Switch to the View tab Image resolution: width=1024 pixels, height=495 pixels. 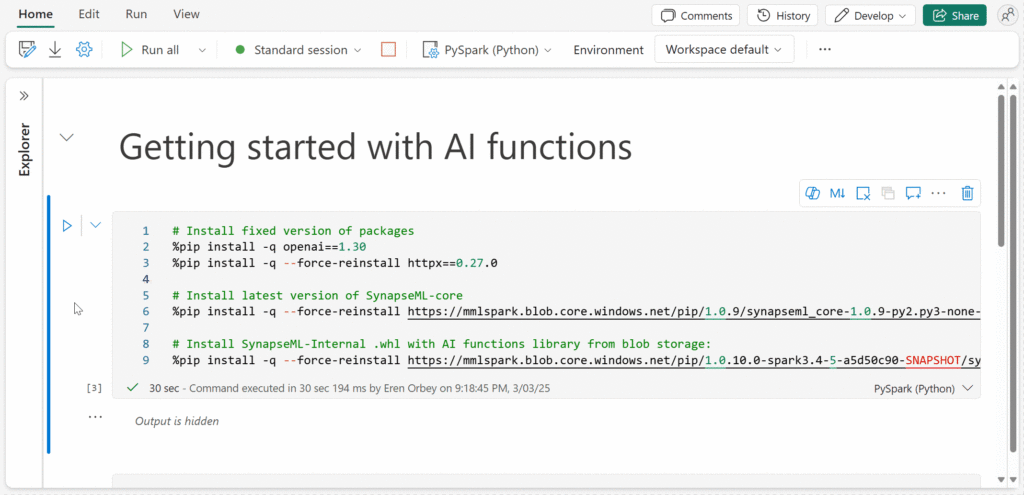[x=187, y=14]
